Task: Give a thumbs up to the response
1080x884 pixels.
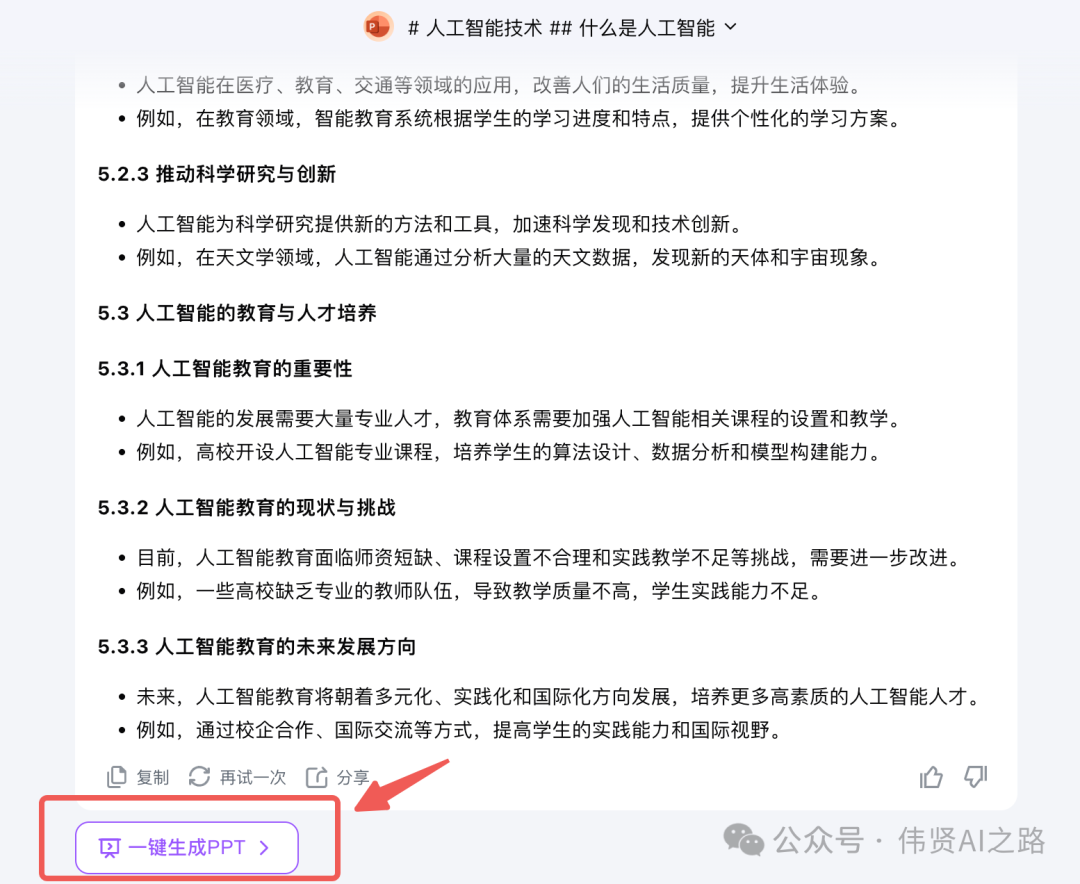Action: (x=931, y=777)
